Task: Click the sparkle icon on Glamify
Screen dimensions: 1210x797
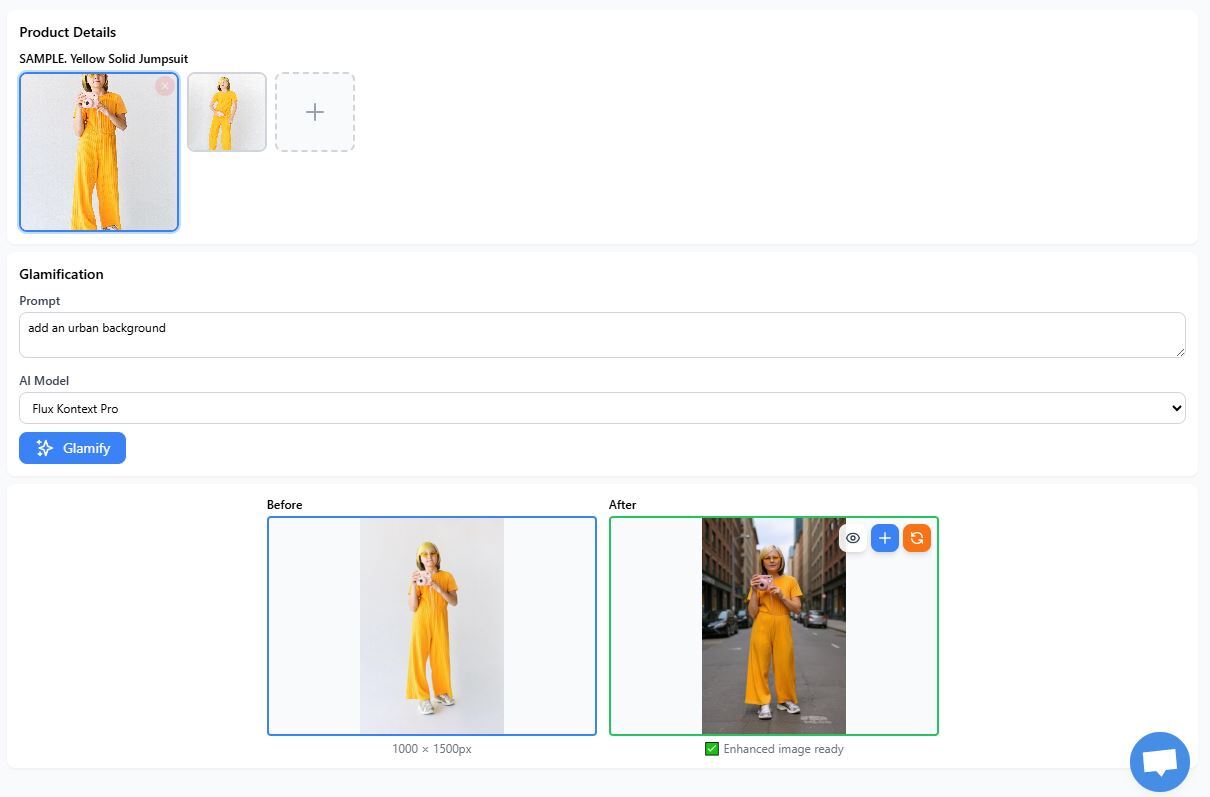Action: pos(44,448)
